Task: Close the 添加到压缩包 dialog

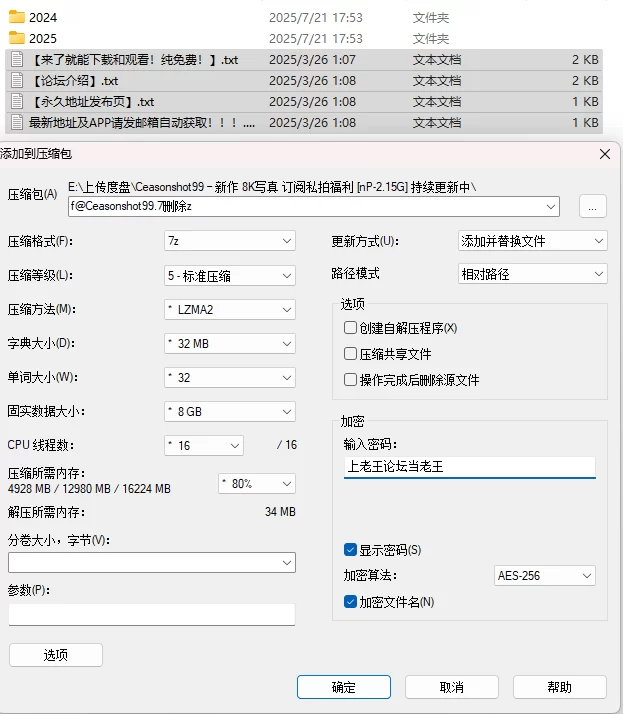Action: pos(605,154)
